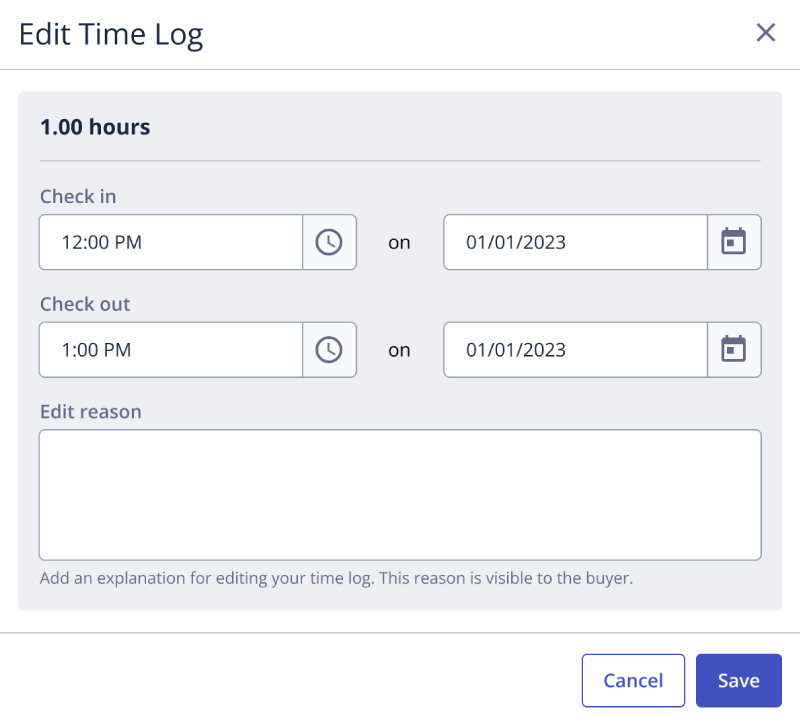The image size is (800, 728).
Task: Click the 12:00 PM check in time field
Action: (170, 242)
